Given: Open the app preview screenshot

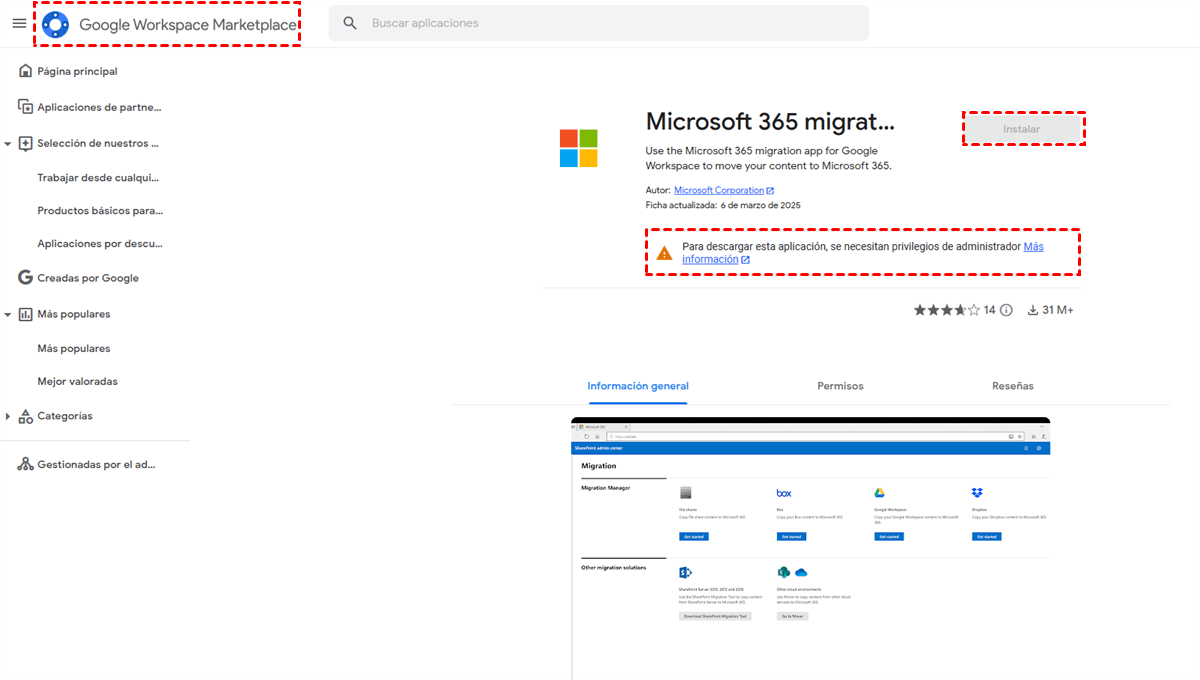Looking at the screenshot, I should coord(811,548).
